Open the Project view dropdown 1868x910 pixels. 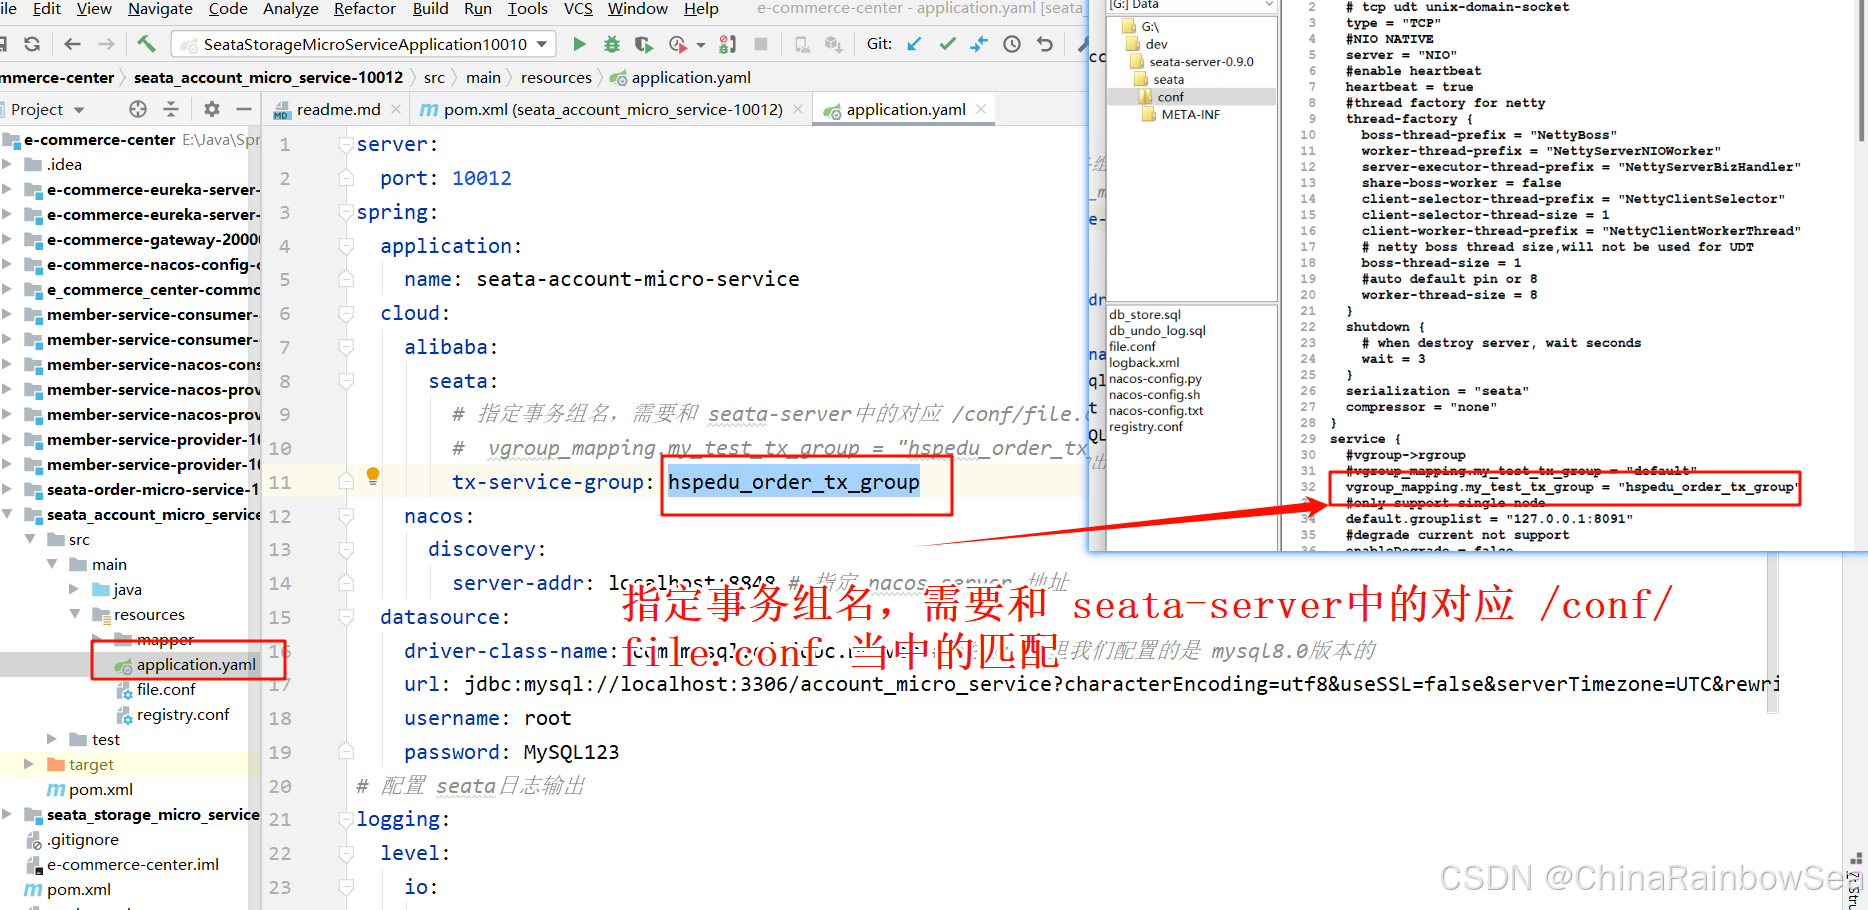click(79, 110)
